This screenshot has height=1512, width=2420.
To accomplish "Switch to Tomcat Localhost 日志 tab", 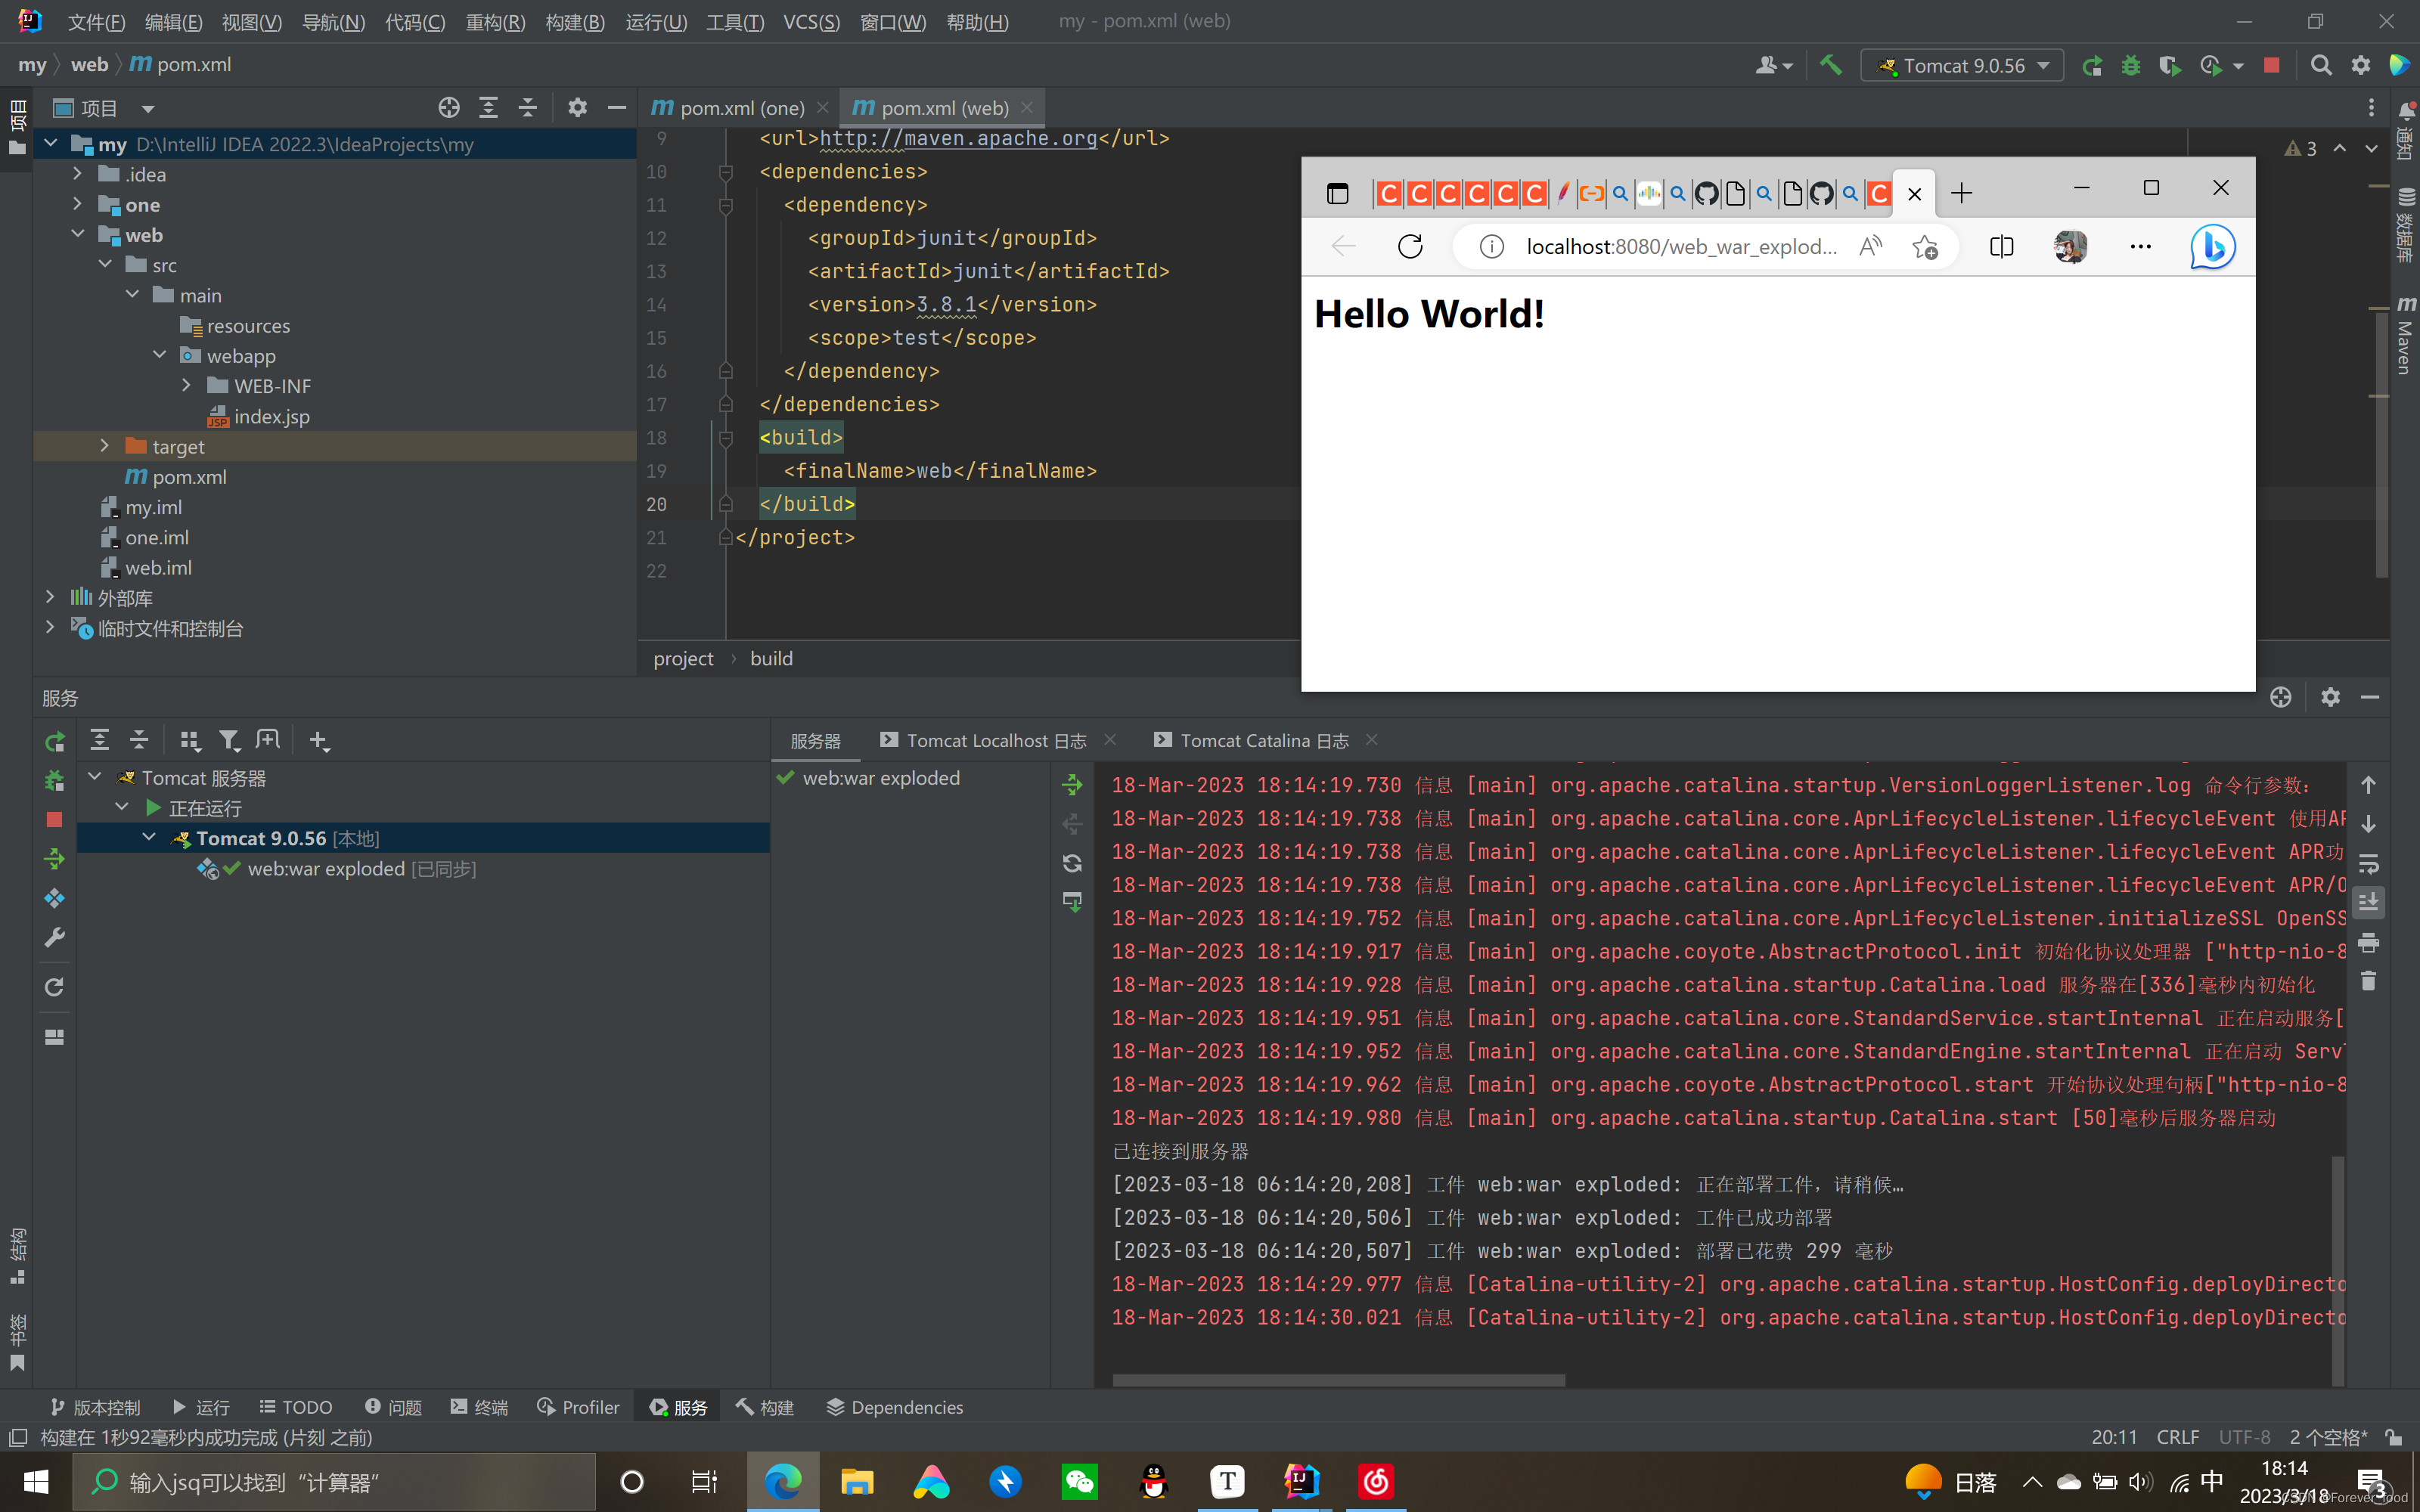I will tap(996, 740).
